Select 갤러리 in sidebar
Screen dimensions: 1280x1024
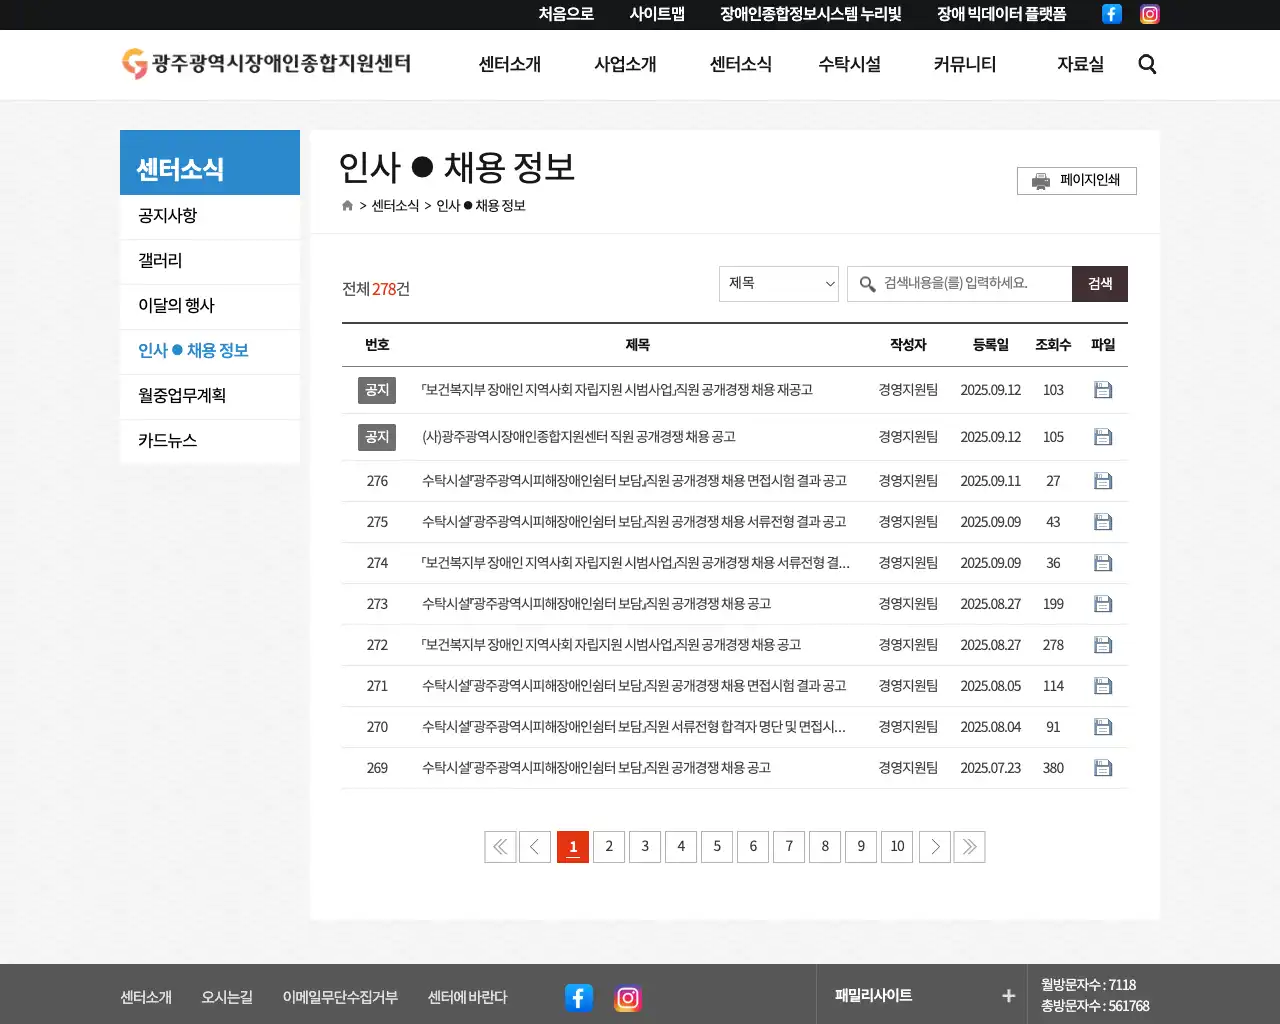tap(210, 261)
